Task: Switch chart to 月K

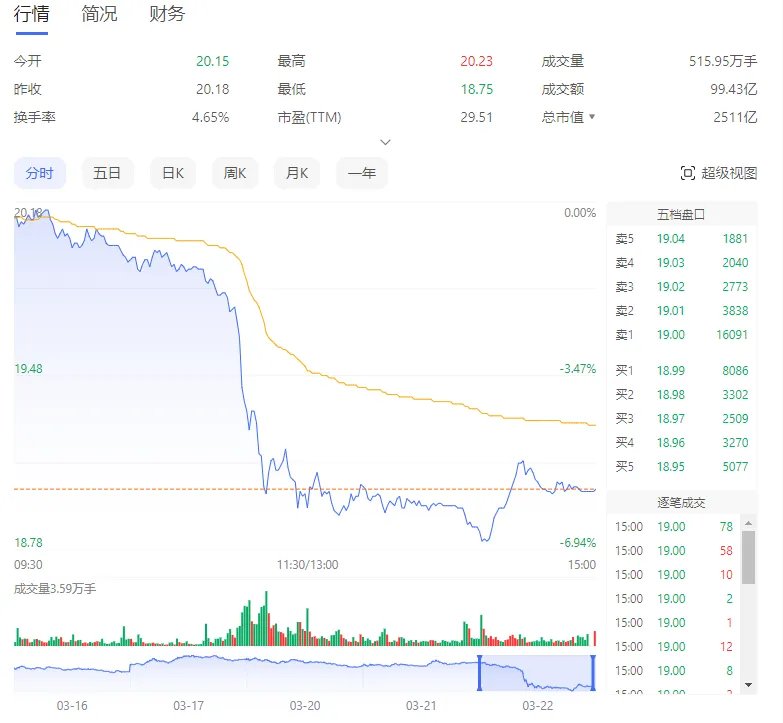Action: click(297, 173)
